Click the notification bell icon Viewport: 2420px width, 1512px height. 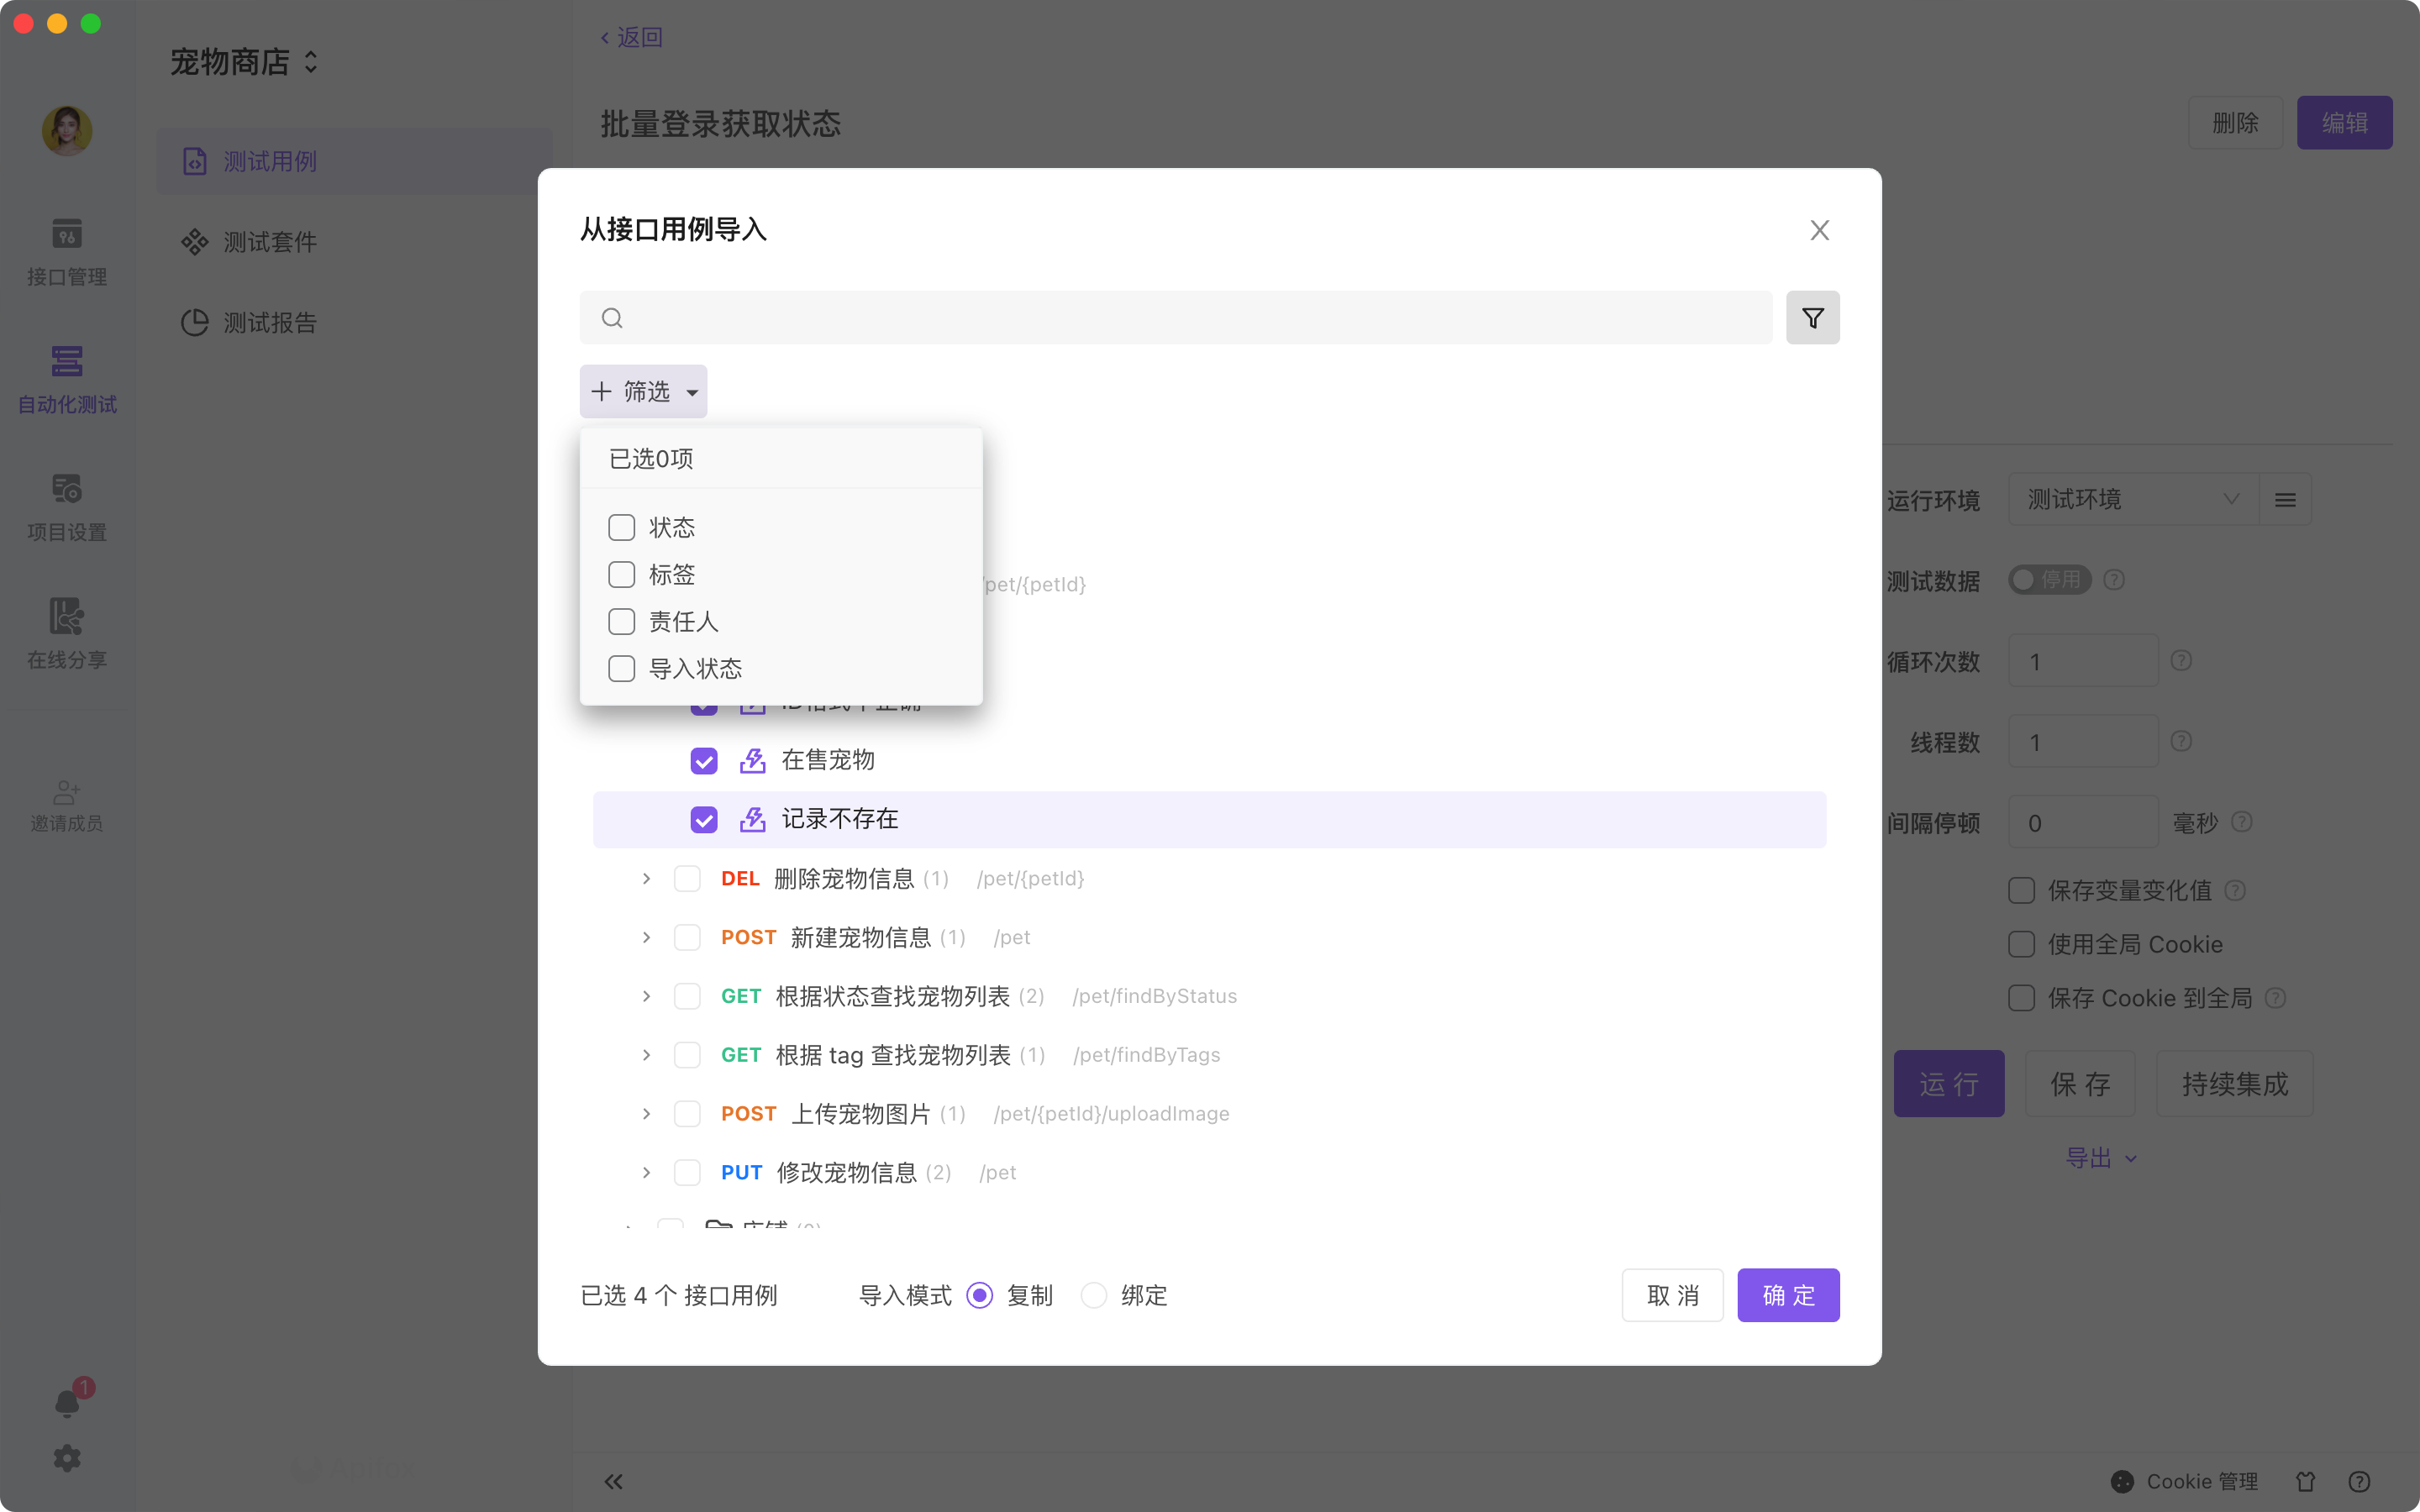coord(67,1403)
